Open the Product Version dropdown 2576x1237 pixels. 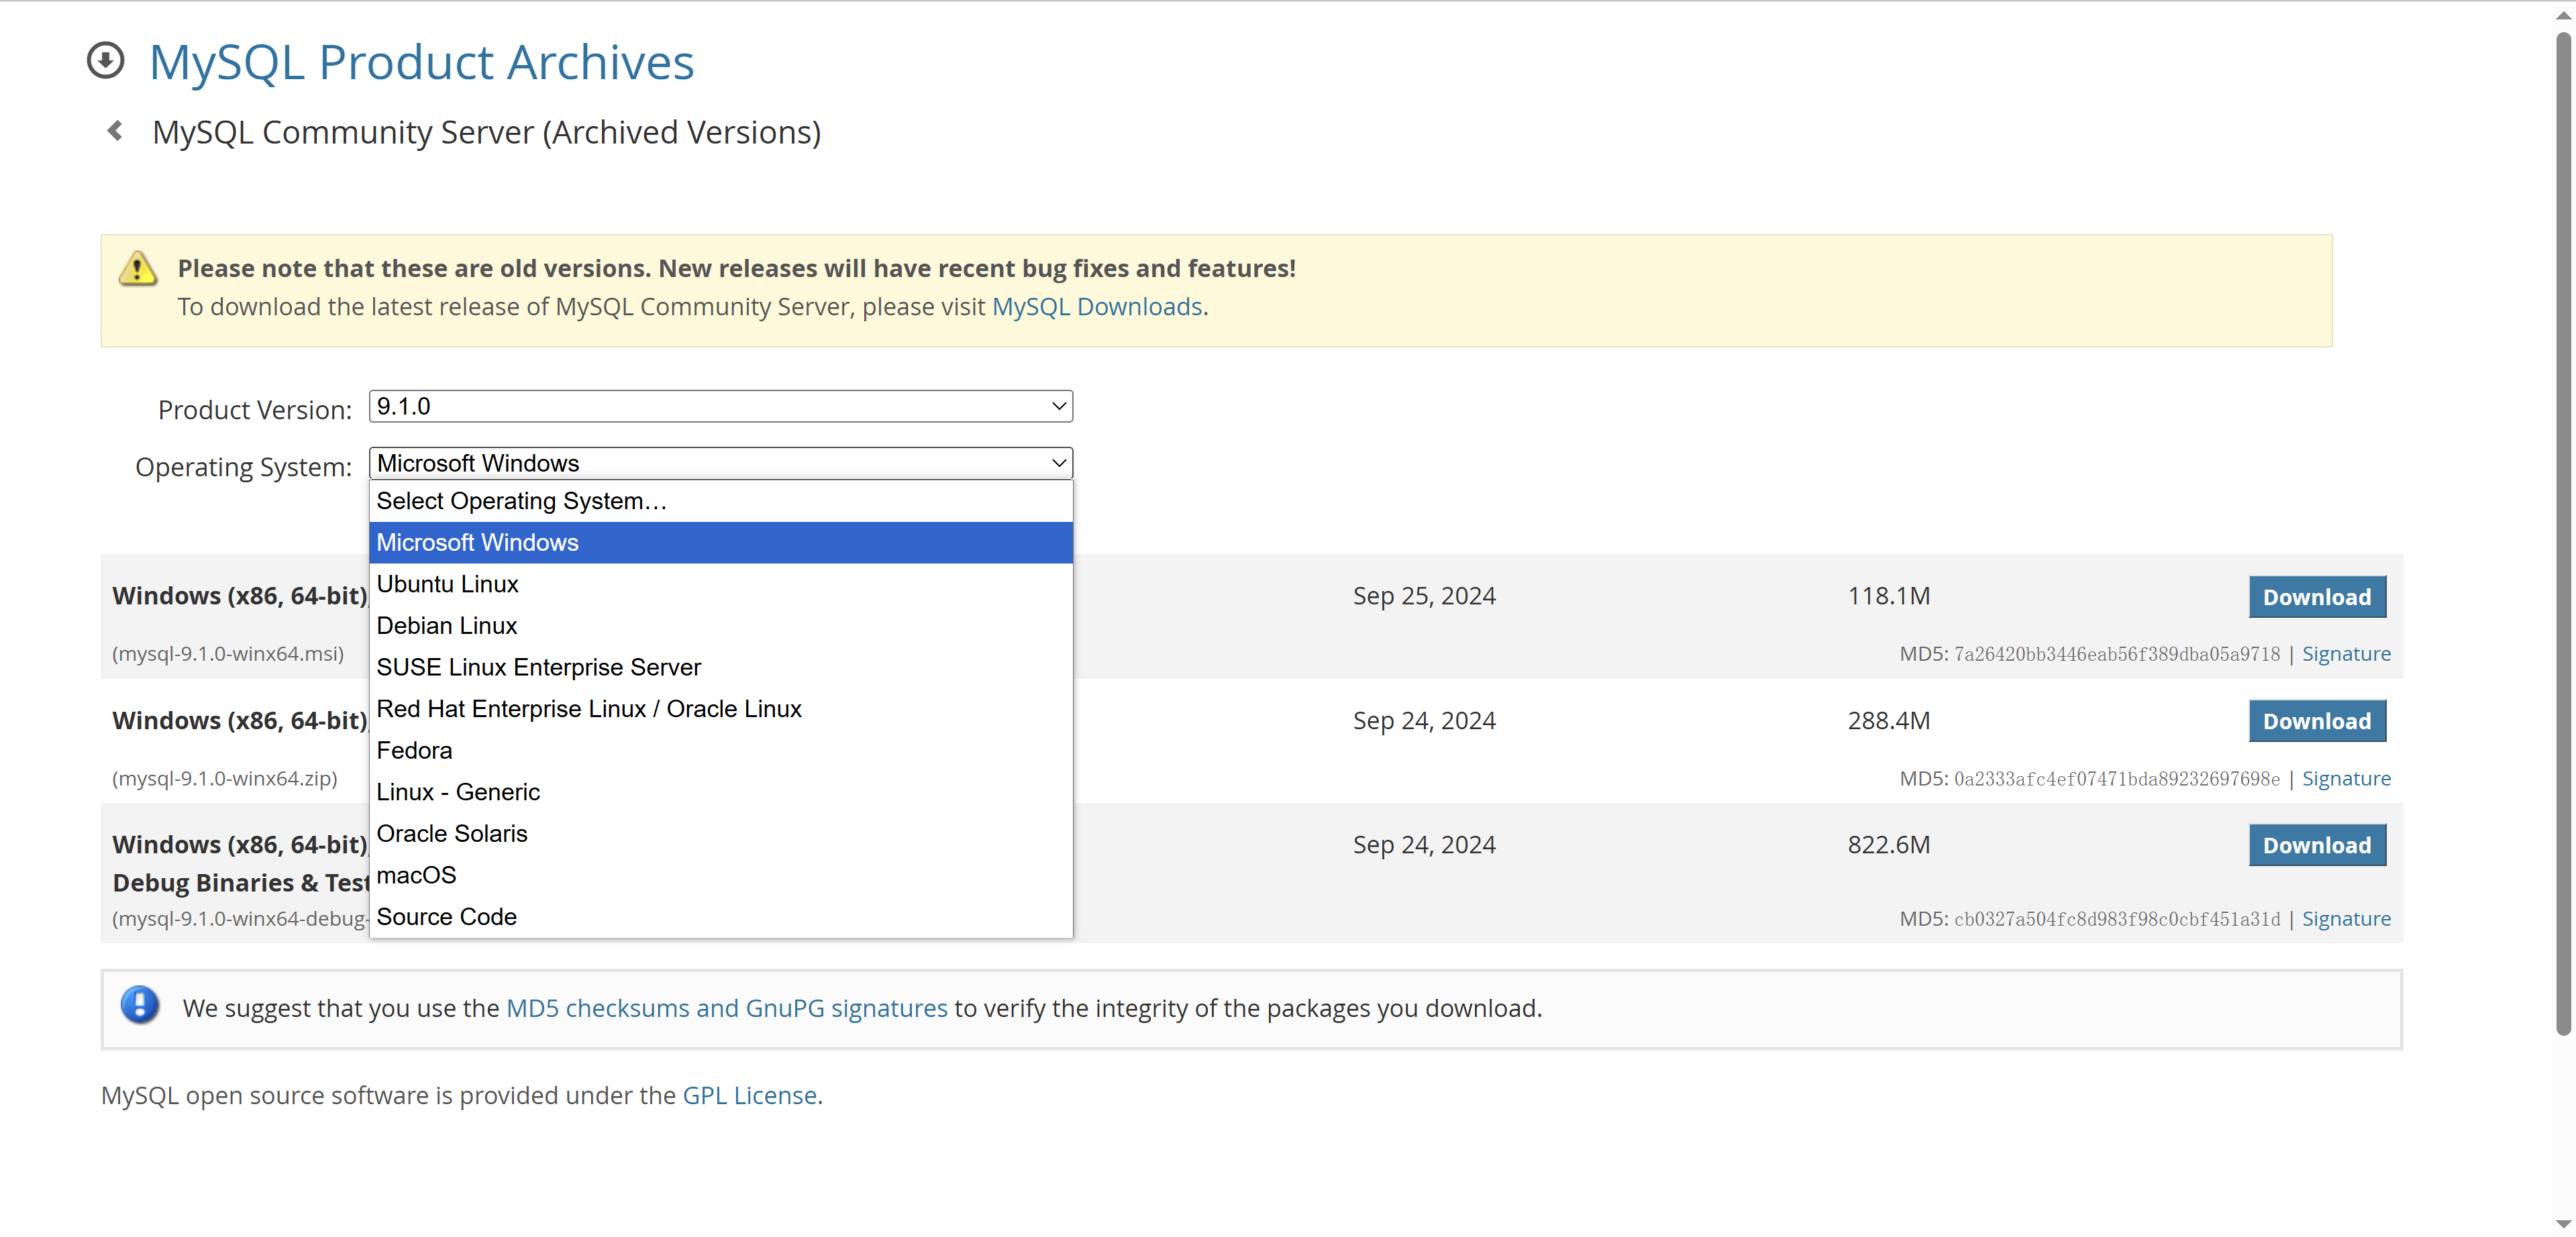pyautogui.click(x=720, y=406)
